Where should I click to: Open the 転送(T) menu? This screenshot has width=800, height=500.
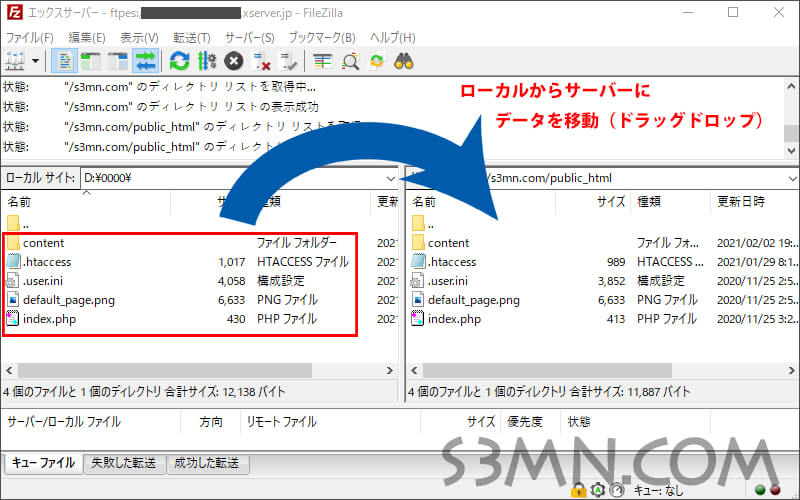tap(192, 38)
